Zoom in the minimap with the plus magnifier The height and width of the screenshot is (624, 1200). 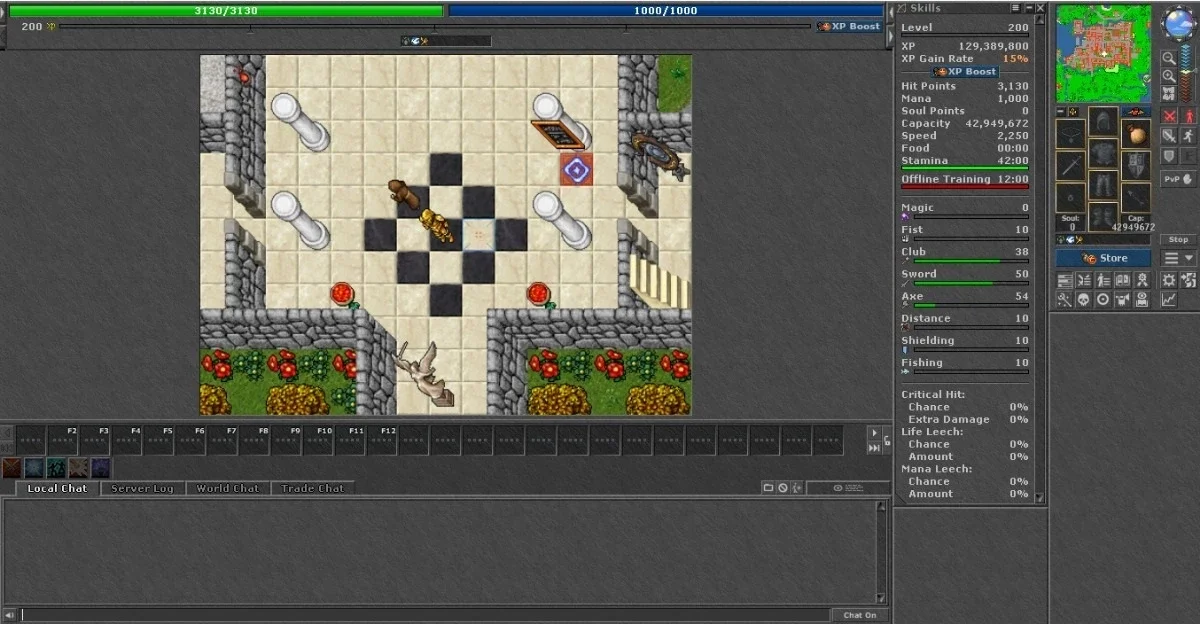(1169, 75)
